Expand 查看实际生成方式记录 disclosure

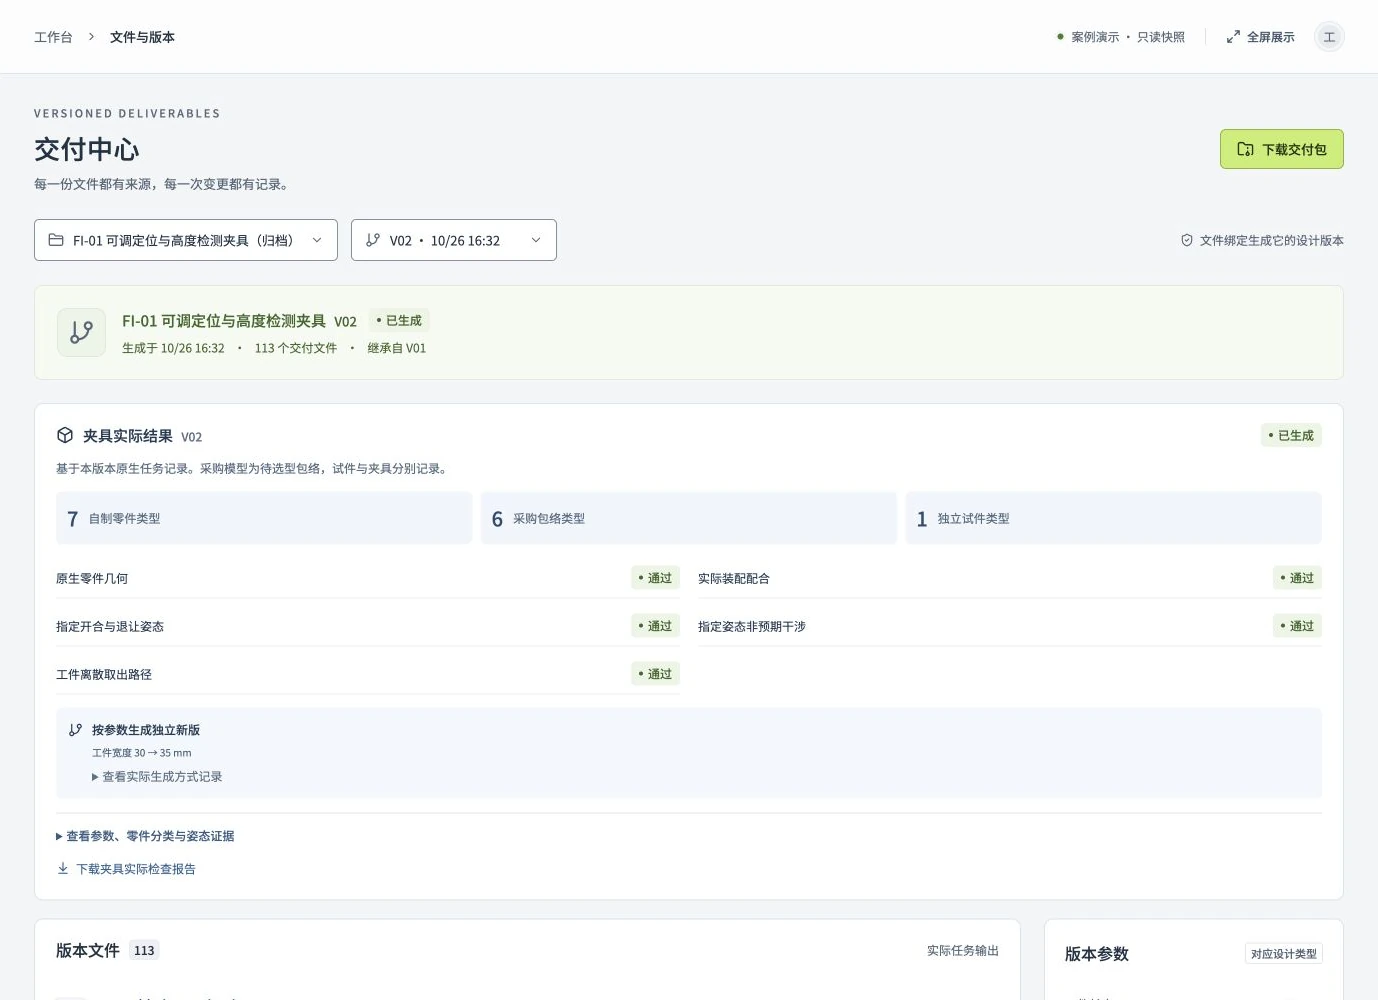(157, 777)
